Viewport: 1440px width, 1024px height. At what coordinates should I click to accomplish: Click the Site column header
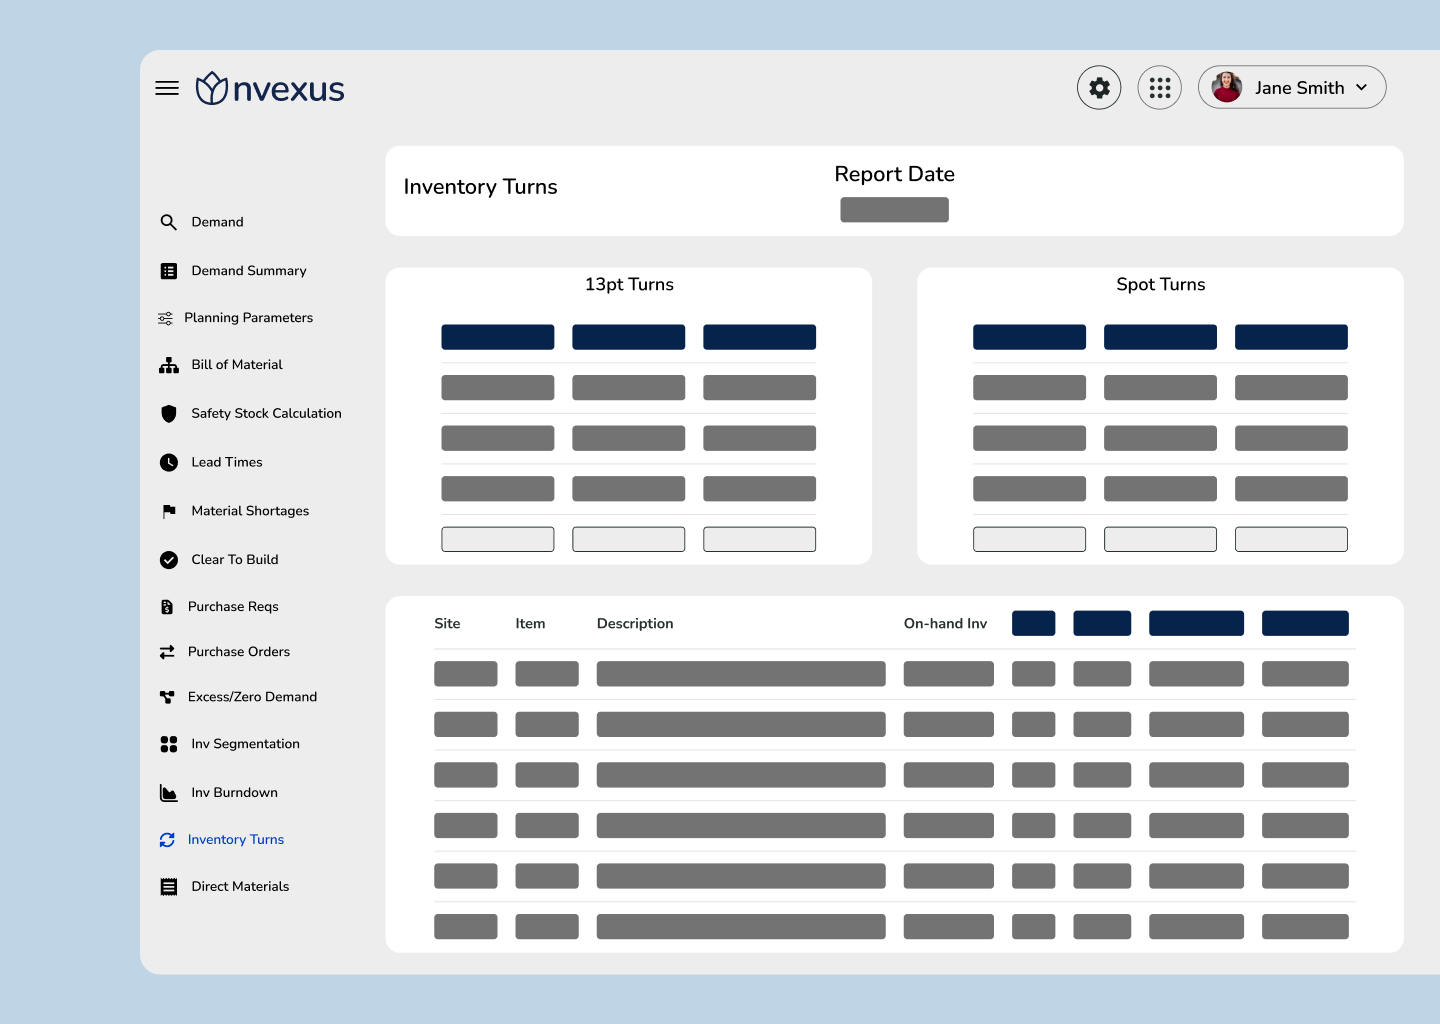point(447,624)
